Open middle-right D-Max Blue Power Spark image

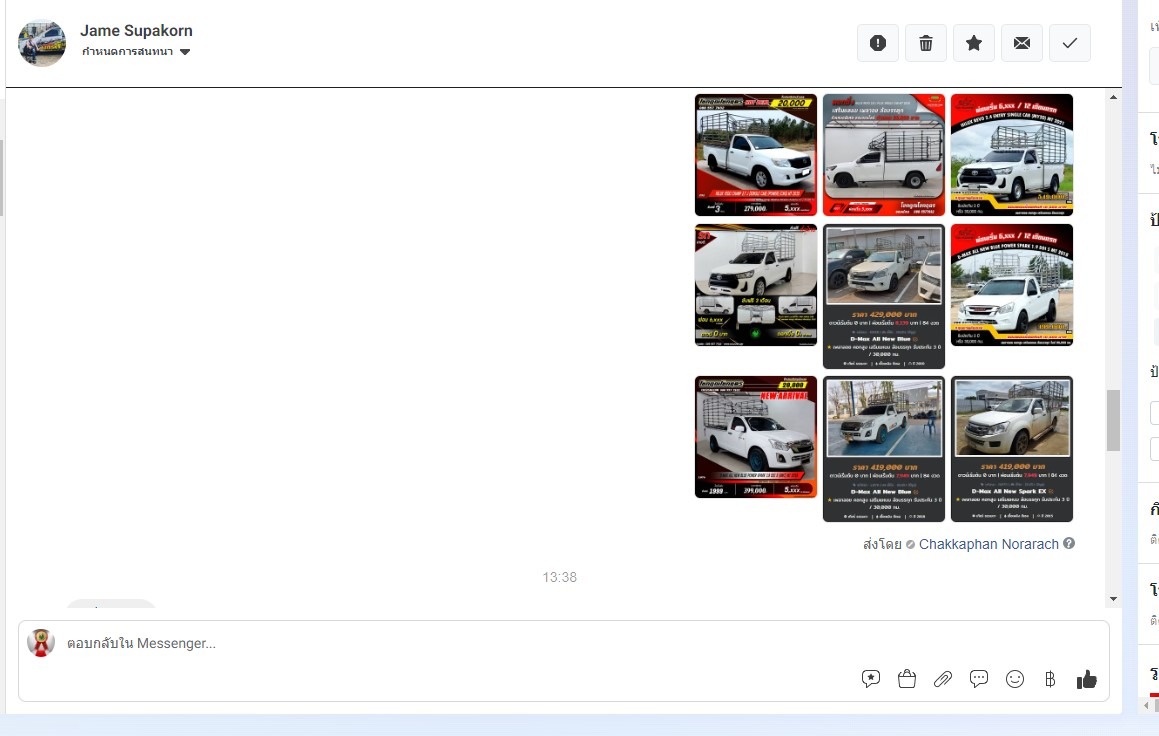tap(1011, 284)
